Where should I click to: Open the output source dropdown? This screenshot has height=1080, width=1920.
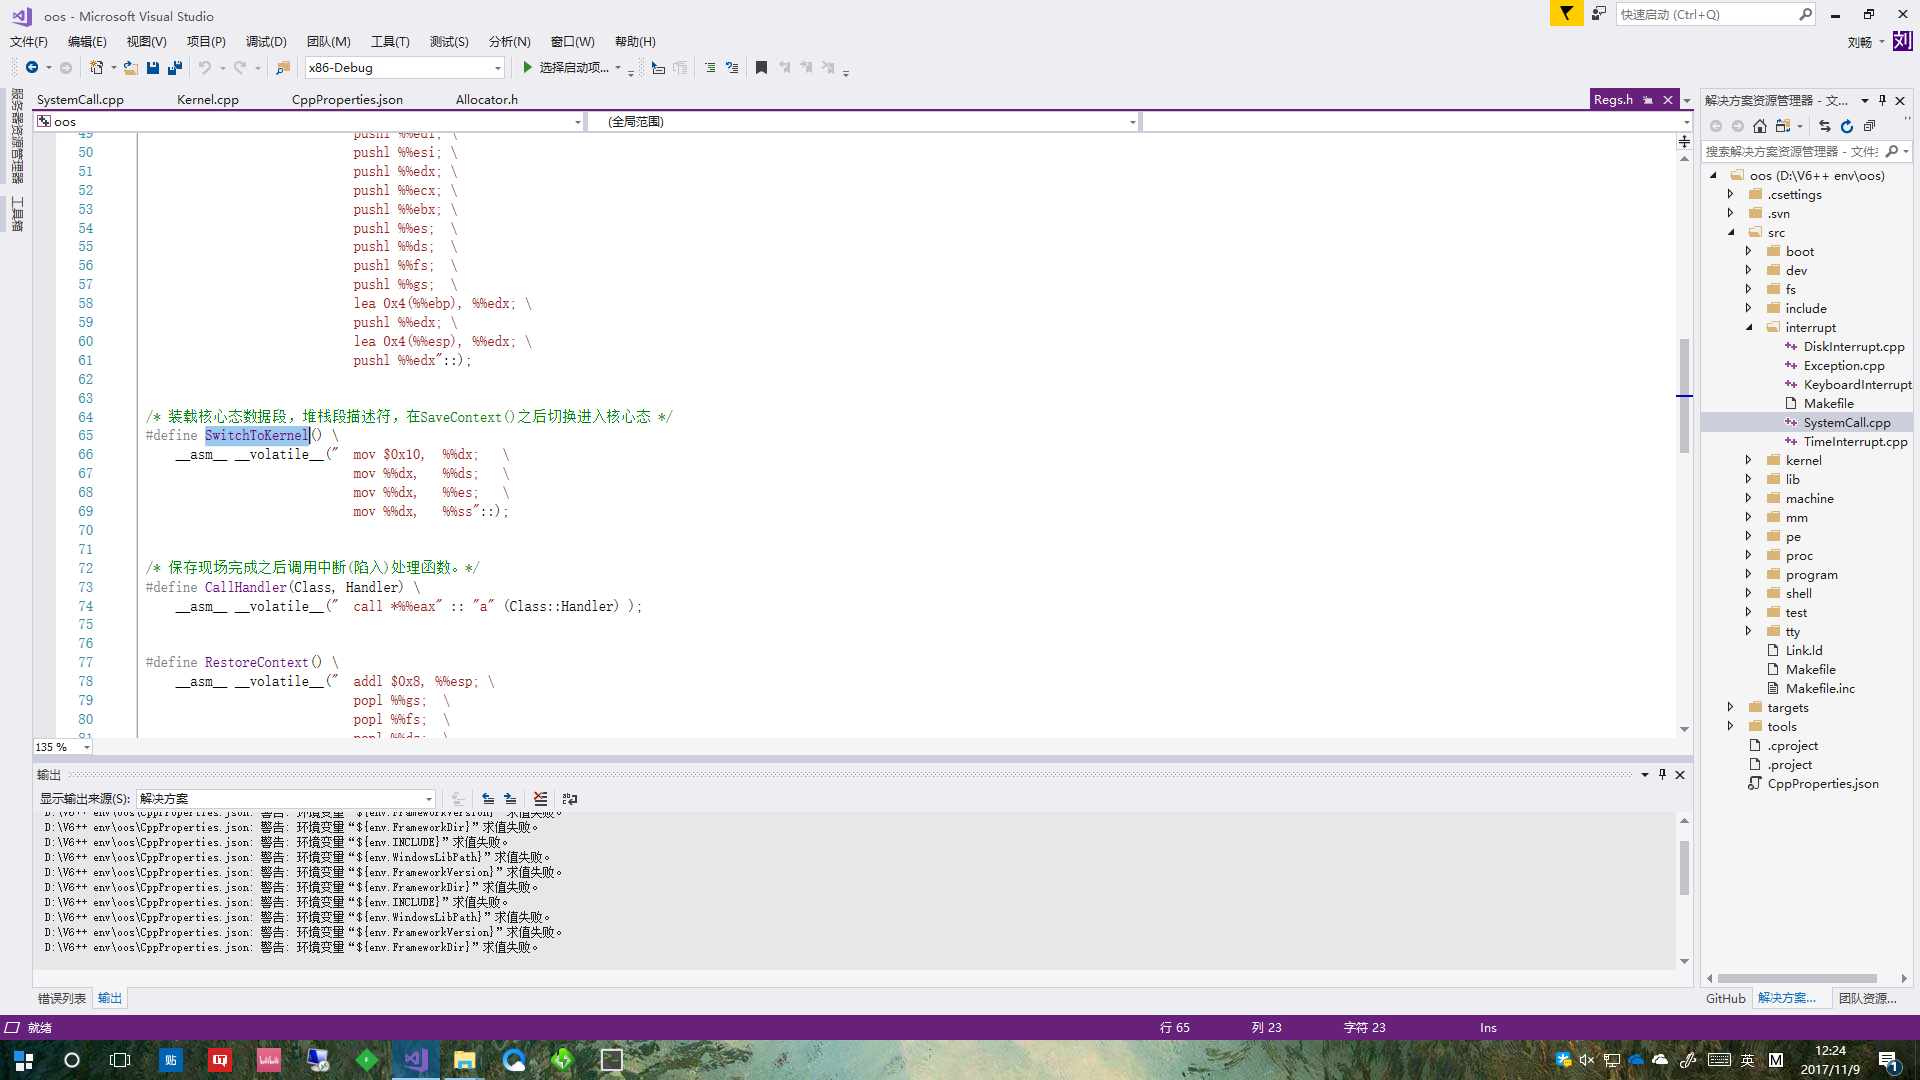(x=429, y=799)
